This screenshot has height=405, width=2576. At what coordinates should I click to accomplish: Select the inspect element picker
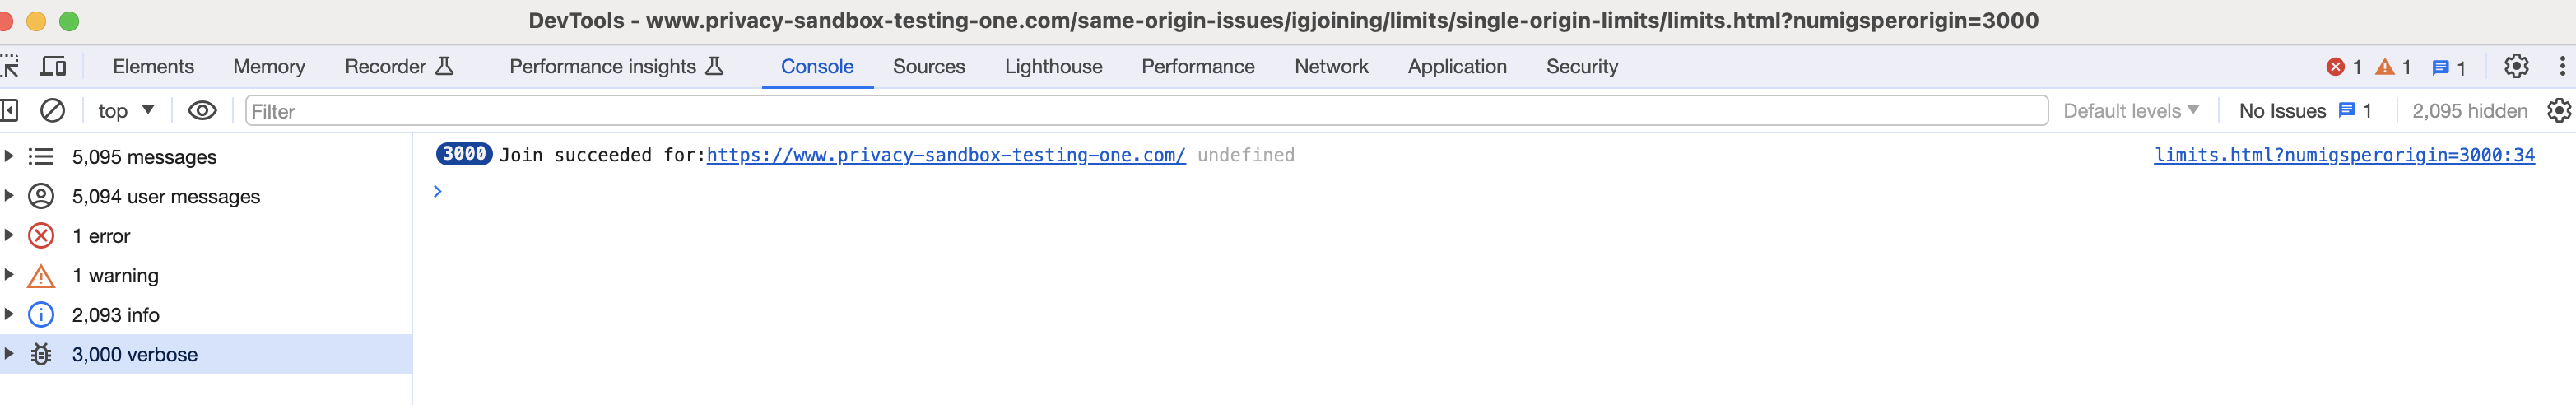[10, 67]
